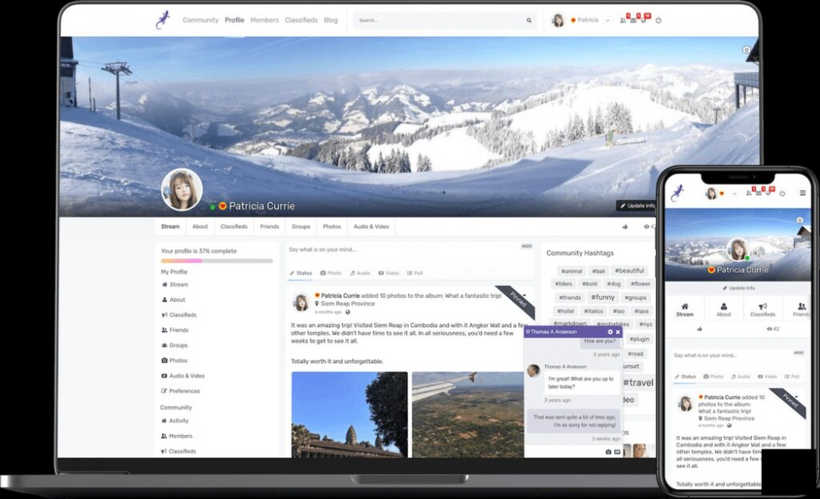Expand the user dropdown arrow on phone
The image size is (820, 499).
pyautogui.click(x=734, y=193)
